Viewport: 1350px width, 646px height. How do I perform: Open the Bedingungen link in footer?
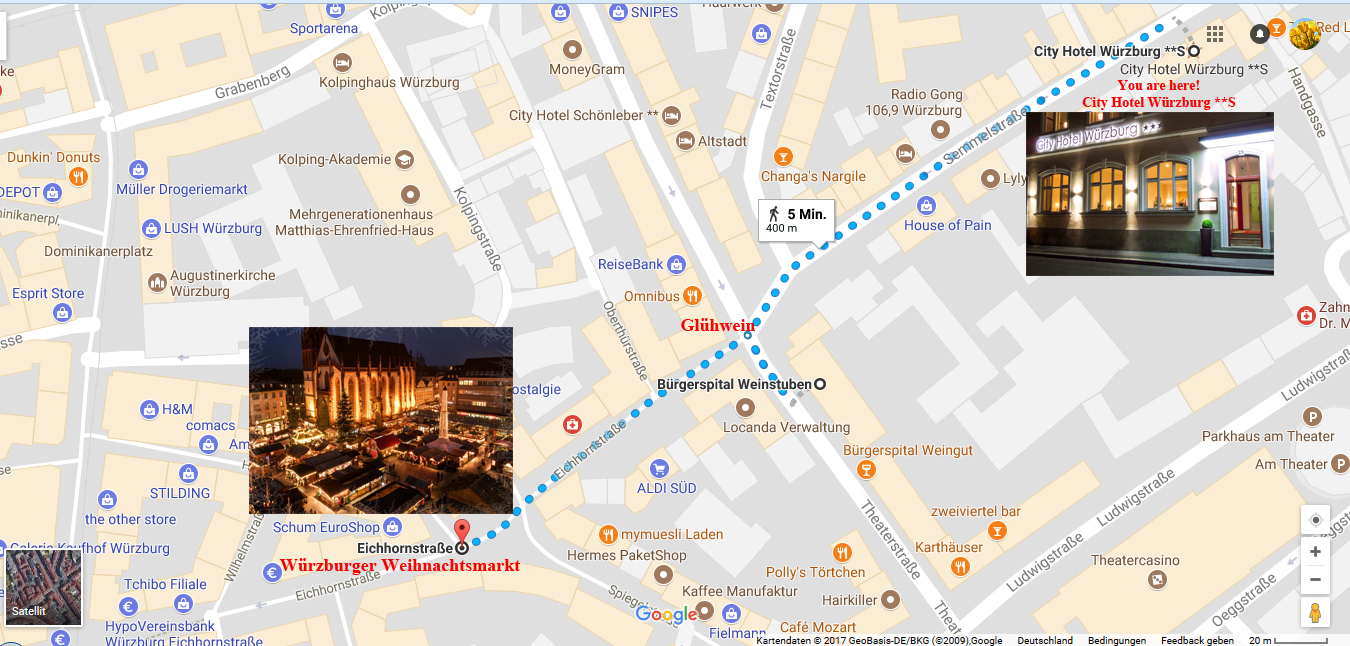[1117, 641]
